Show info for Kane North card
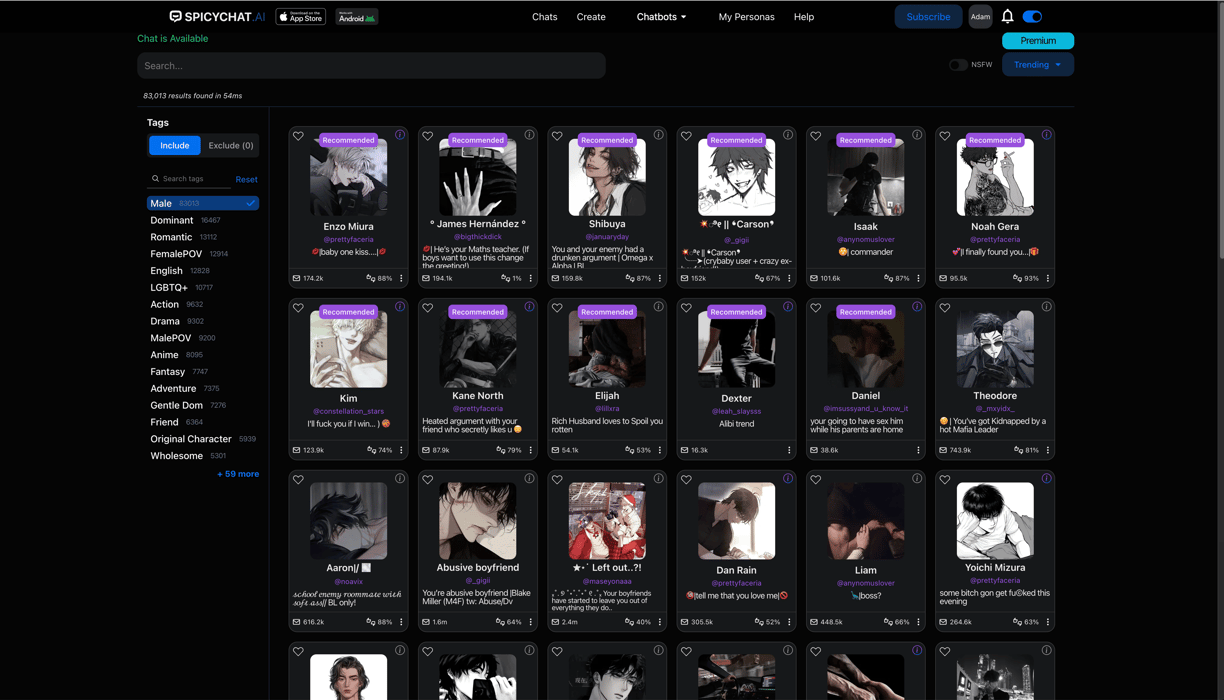This screenshot has width=1224, height=700. [529, 307]
